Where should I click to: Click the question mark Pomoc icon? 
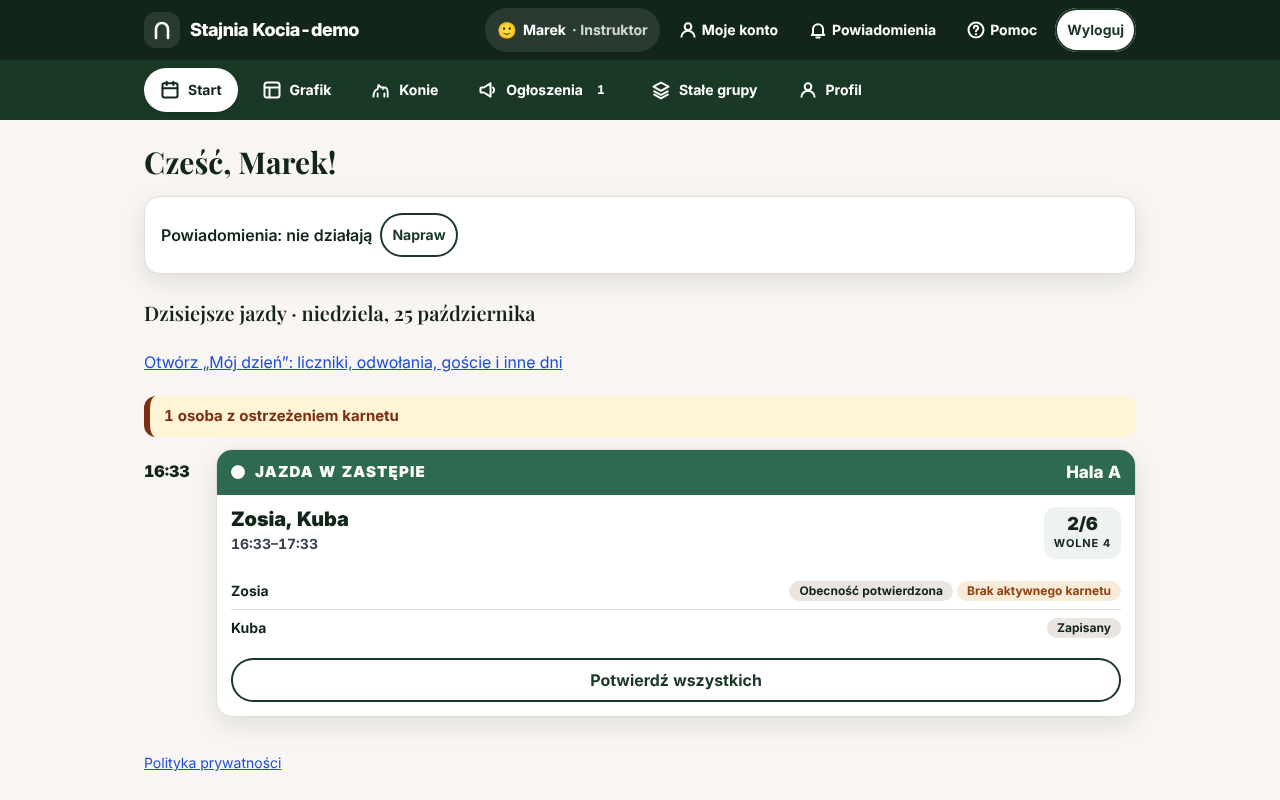(x=976, y=30)
